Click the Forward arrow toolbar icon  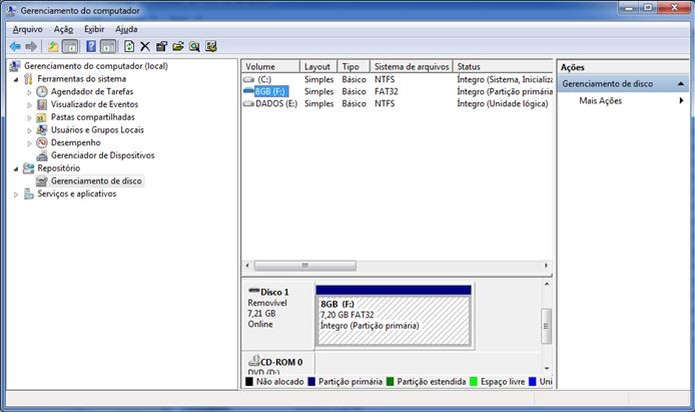click(x=31, y=46)
